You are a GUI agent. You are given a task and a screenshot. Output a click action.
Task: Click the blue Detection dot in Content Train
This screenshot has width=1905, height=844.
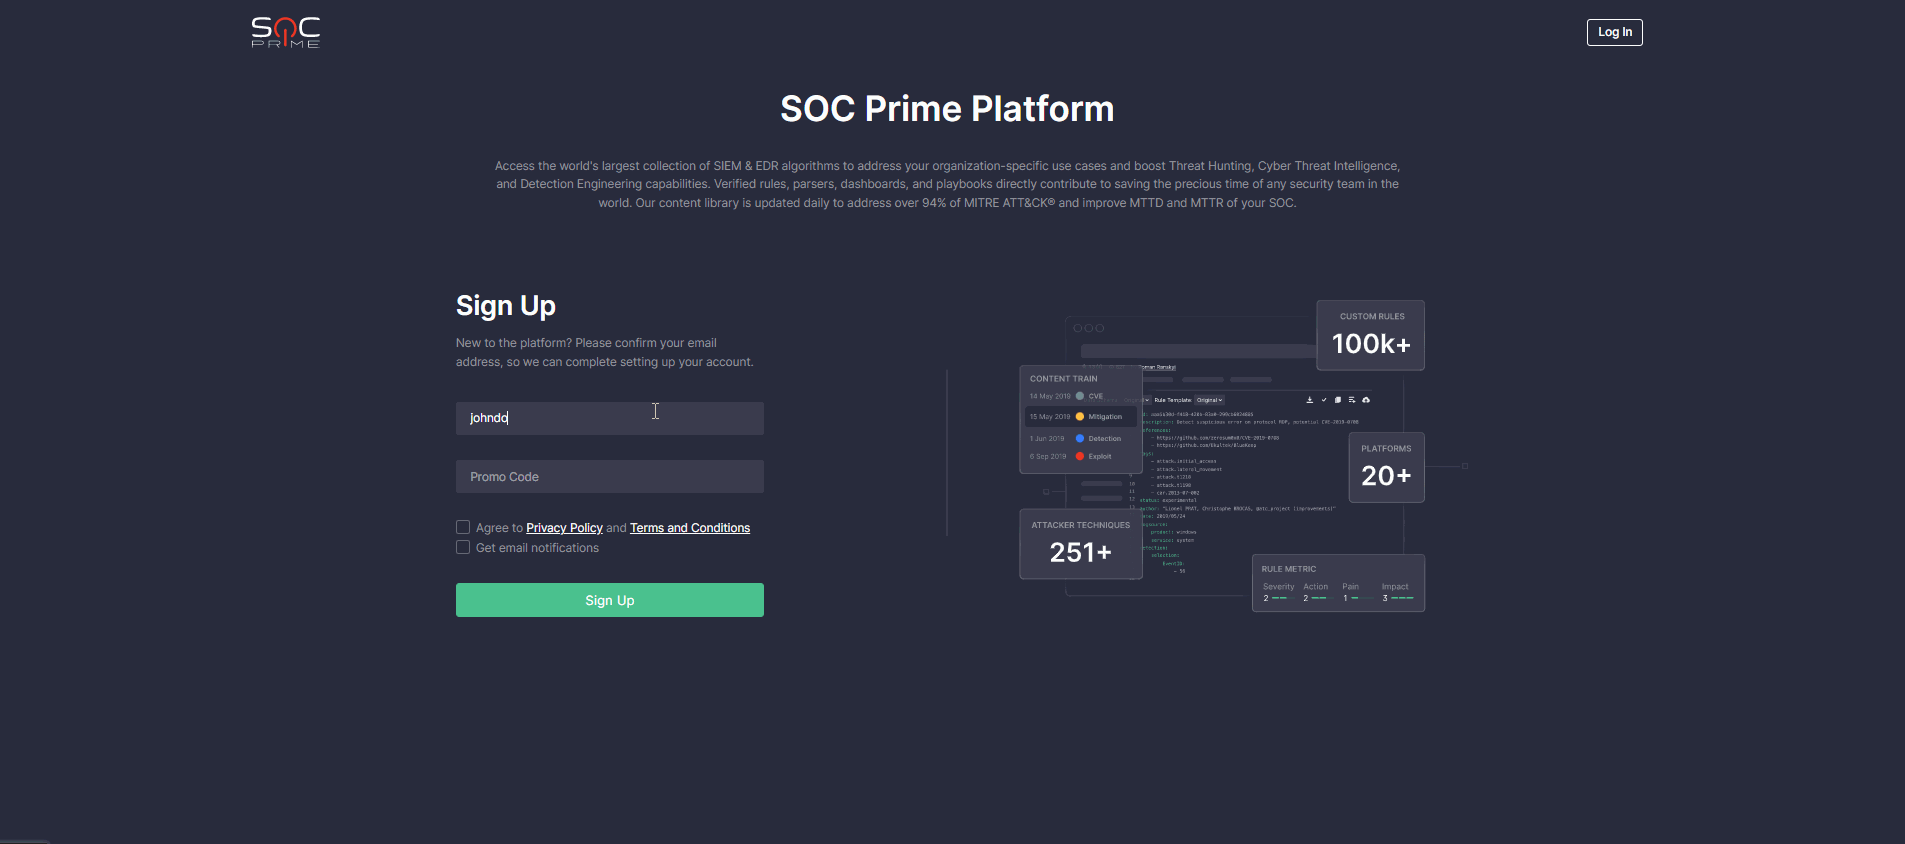(1080, 438)
